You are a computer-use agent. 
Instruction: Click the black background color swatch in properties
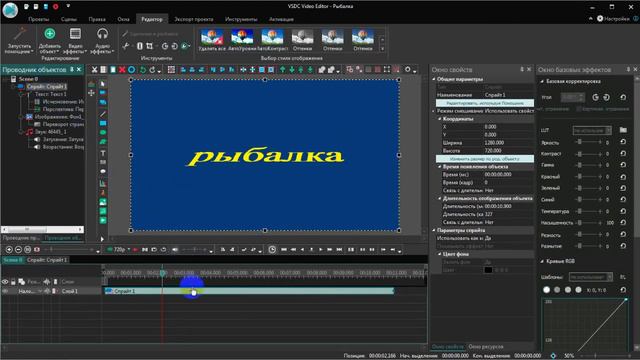tap(488, 270)
